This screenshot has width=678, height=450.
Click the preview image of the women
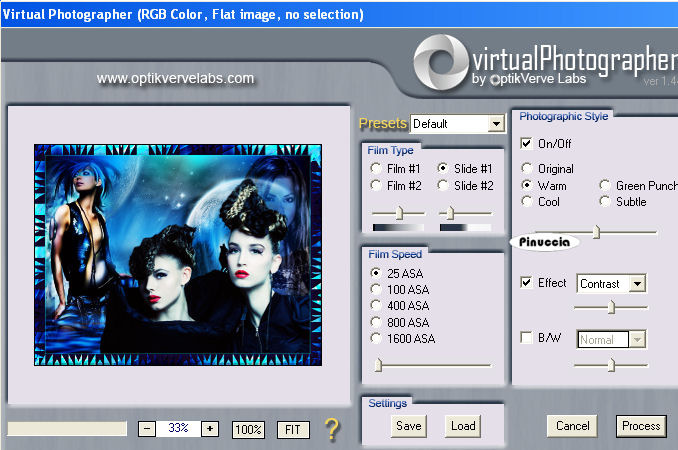pyautogui.click(x=178, y=255)
